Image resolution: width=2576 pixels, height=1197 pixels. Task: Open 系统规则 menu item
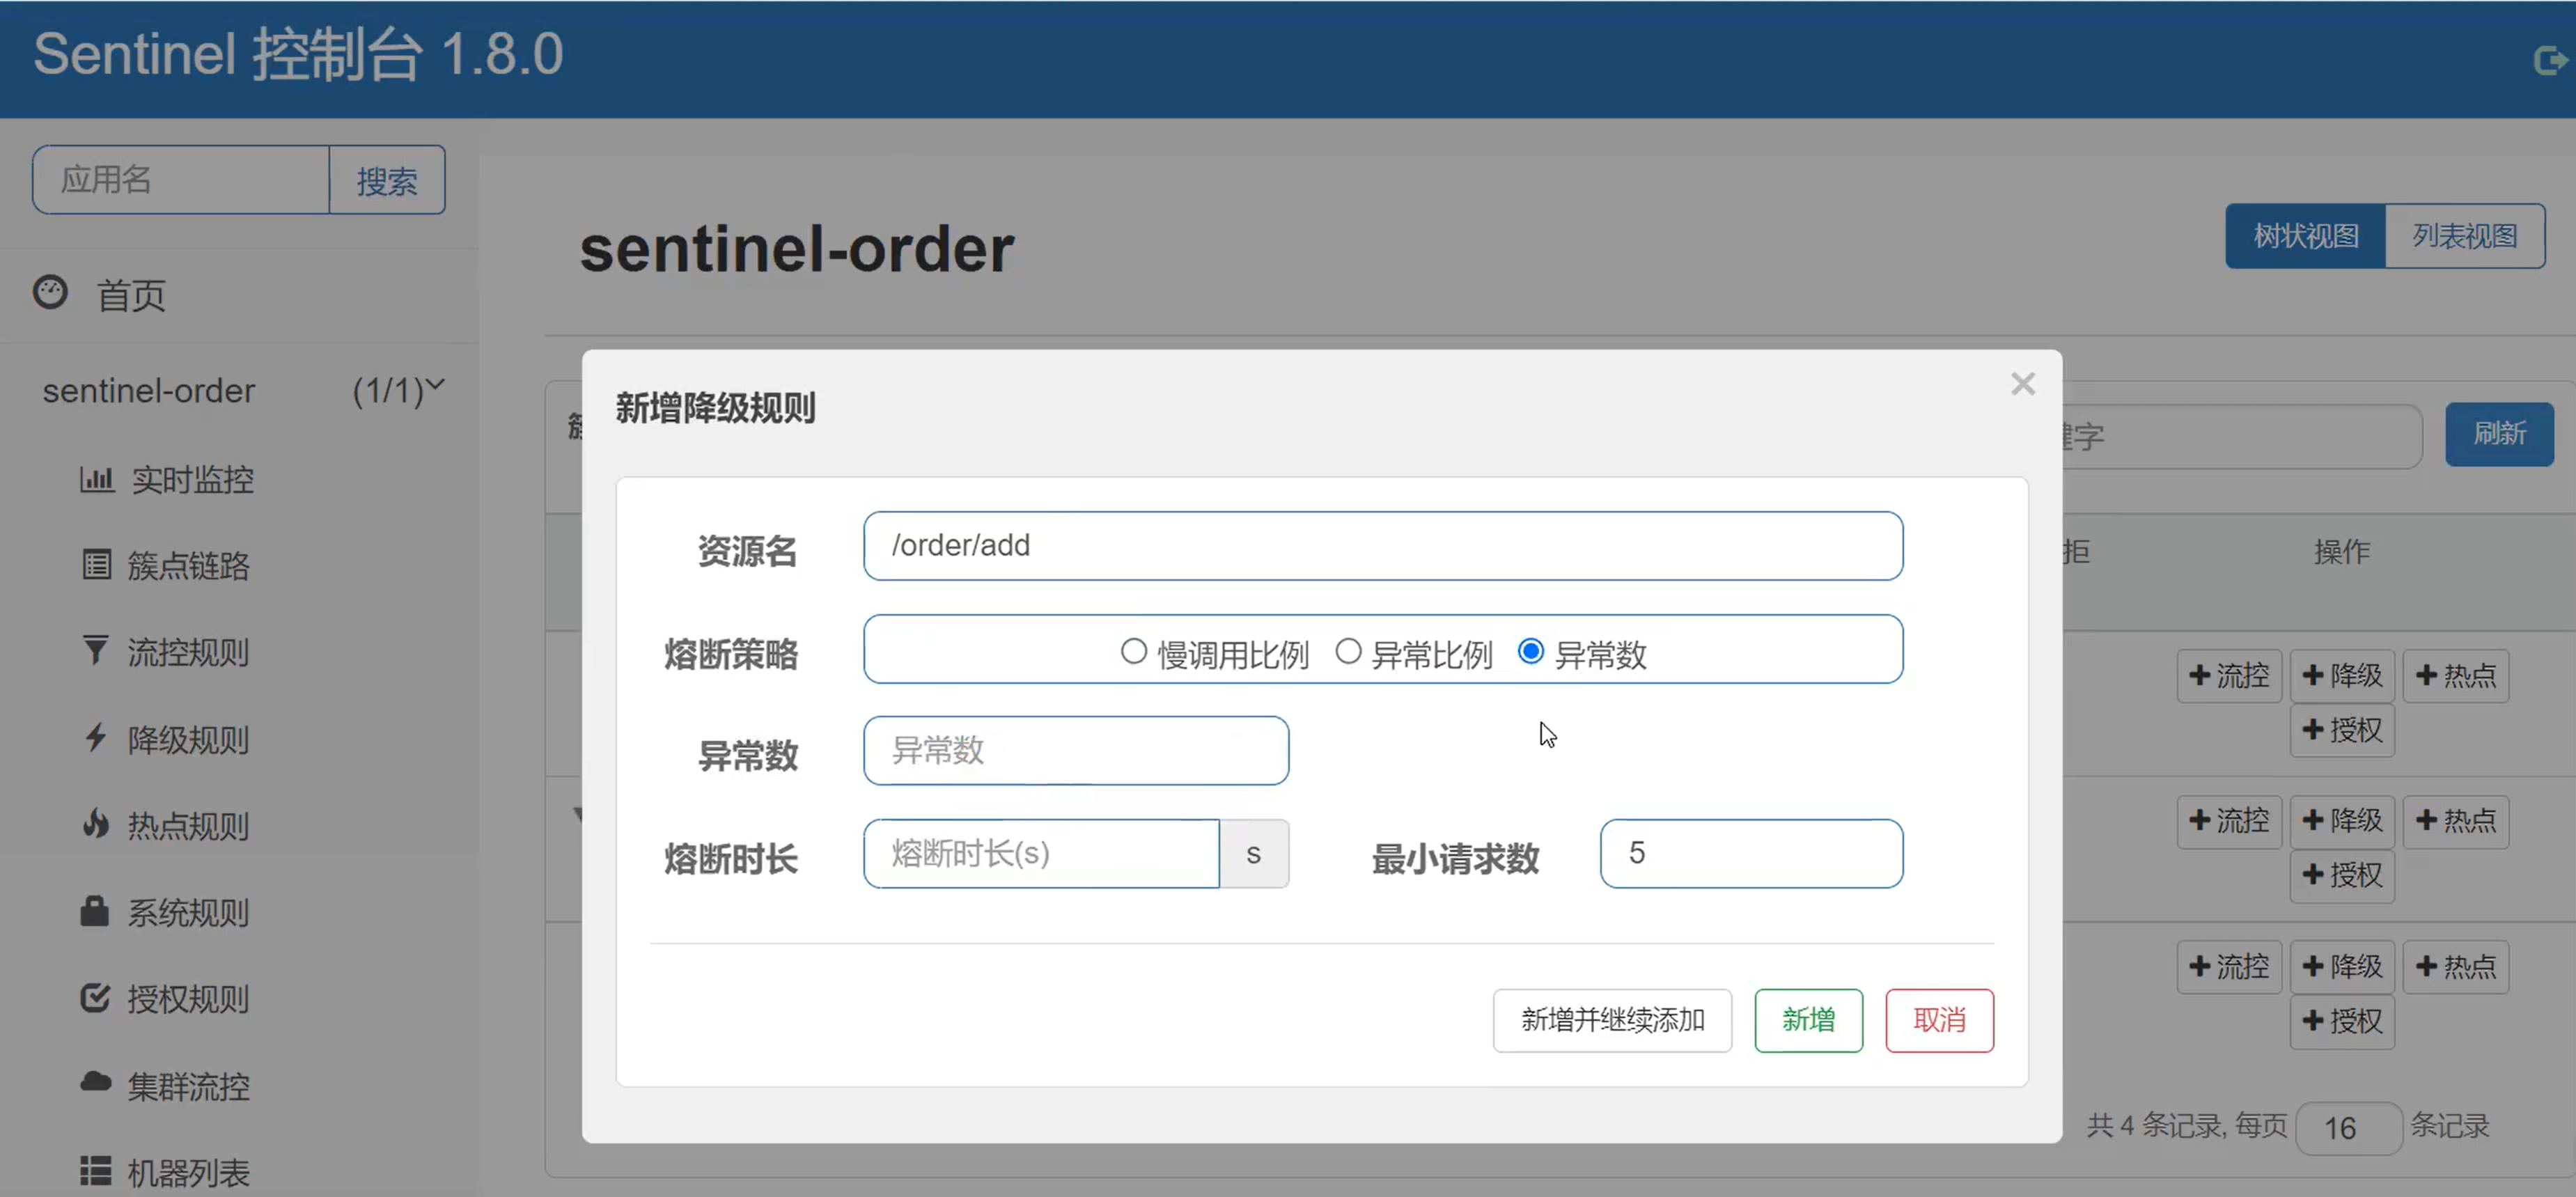click(188, 912)
